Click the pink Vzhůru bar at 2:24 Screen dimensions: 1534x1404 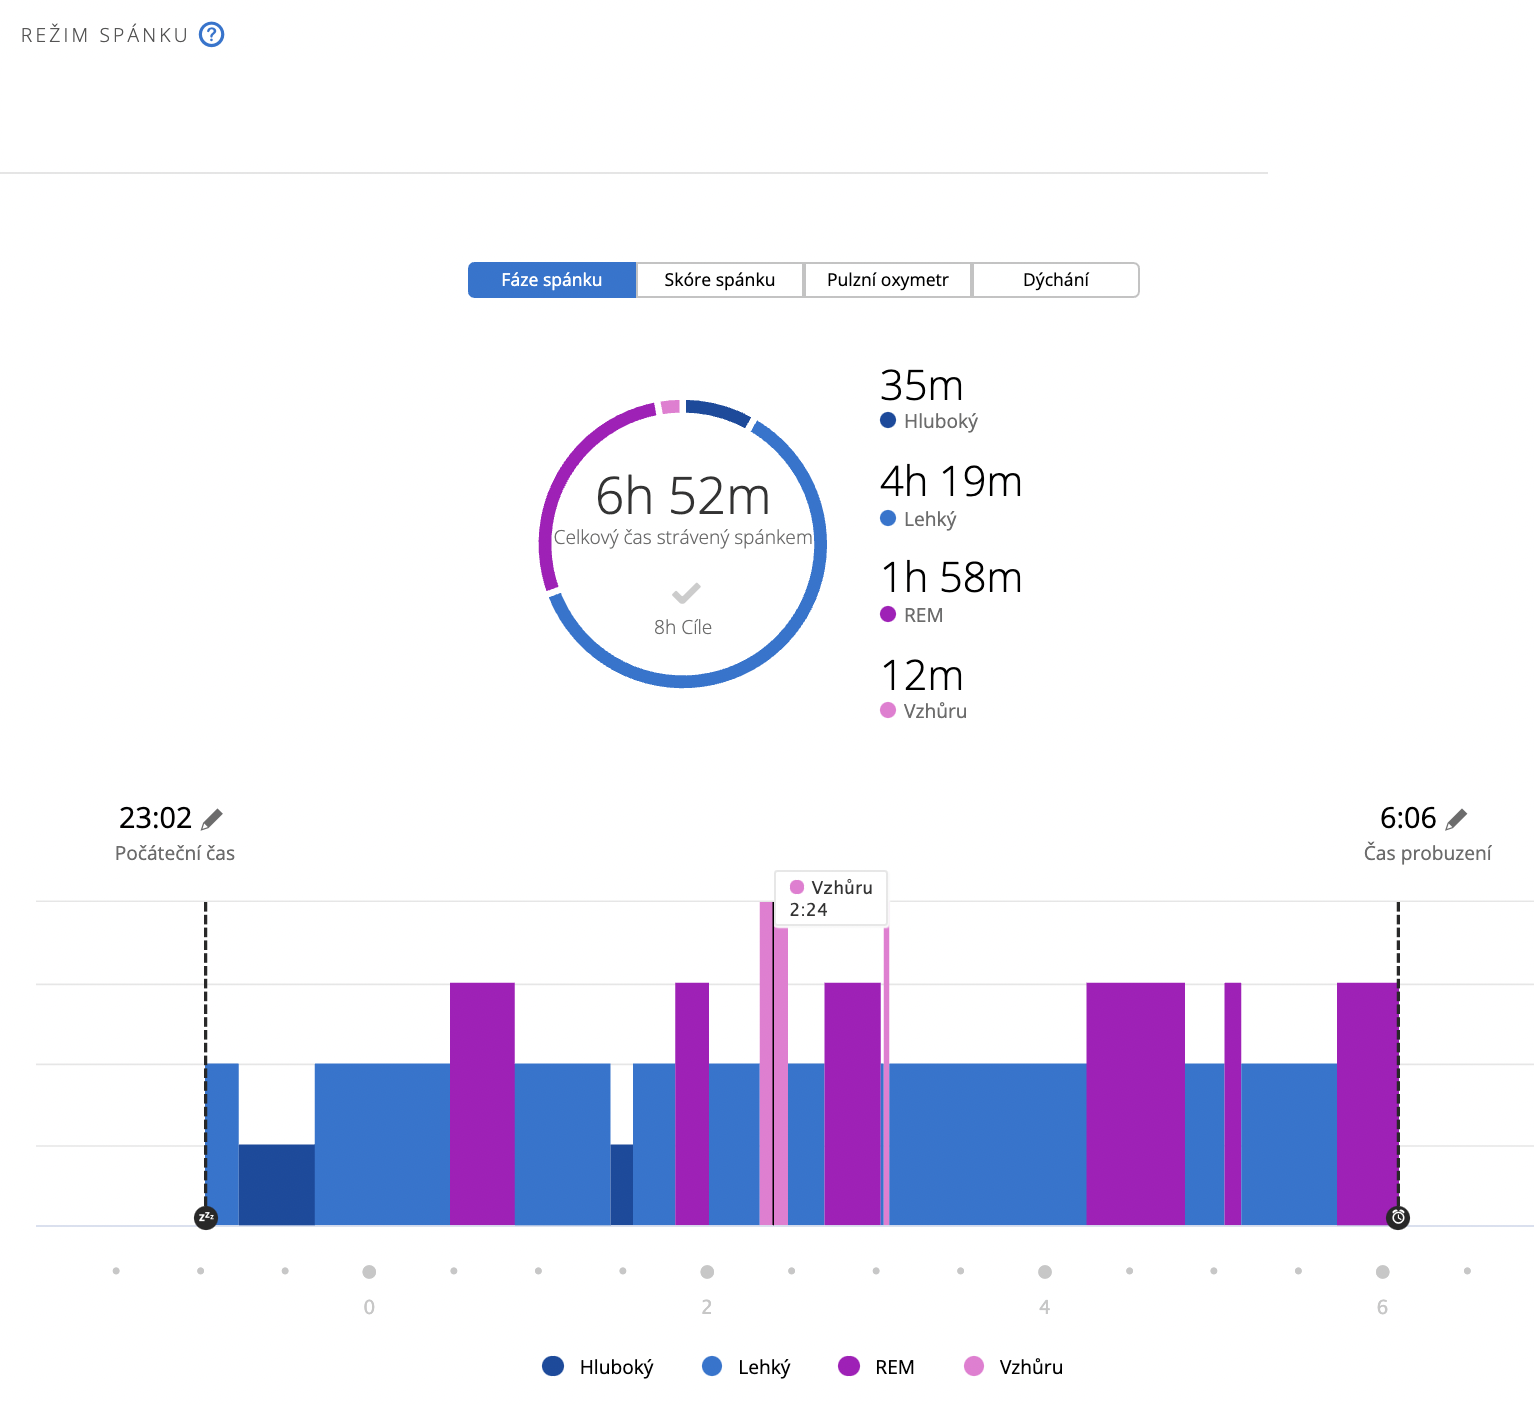766,1060
